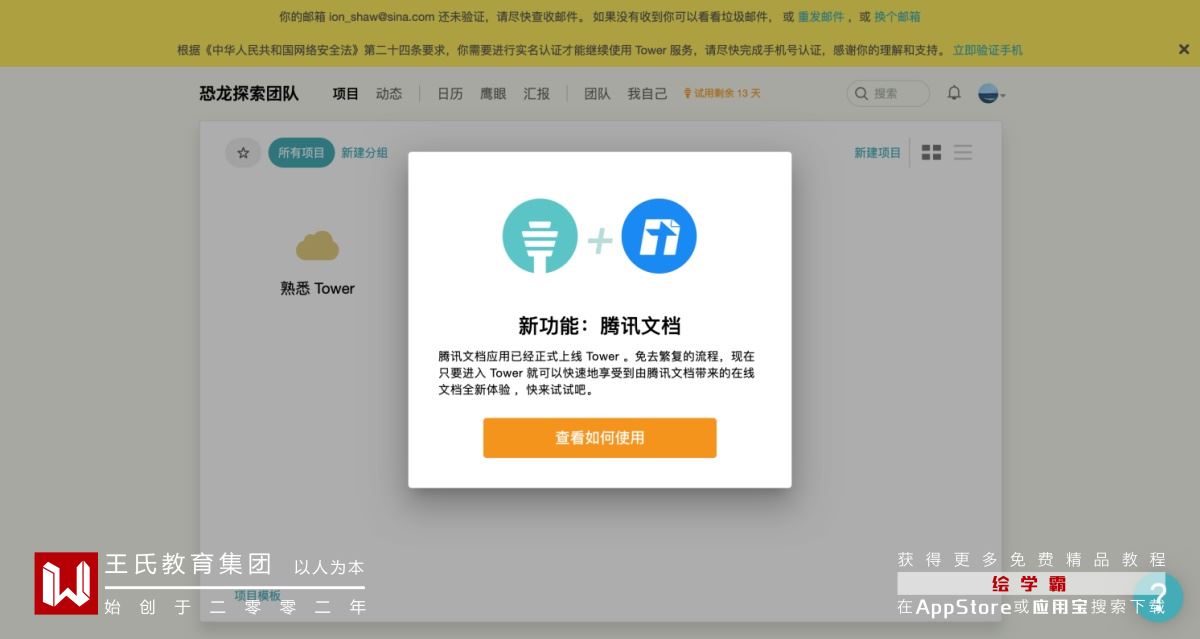Click the Tower logo in the dialog
Screen dimensions: 1200x639
tap(540, 237)
